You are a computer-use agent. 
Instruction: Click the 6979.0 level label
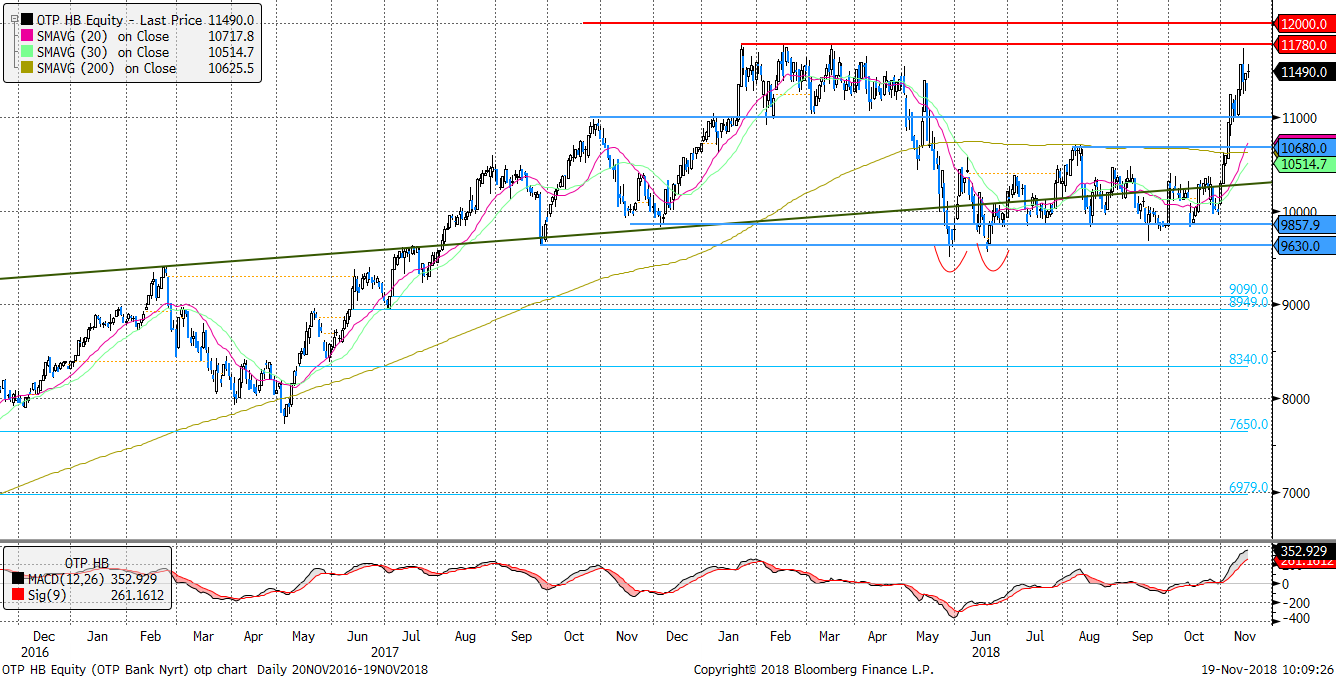1248,487
